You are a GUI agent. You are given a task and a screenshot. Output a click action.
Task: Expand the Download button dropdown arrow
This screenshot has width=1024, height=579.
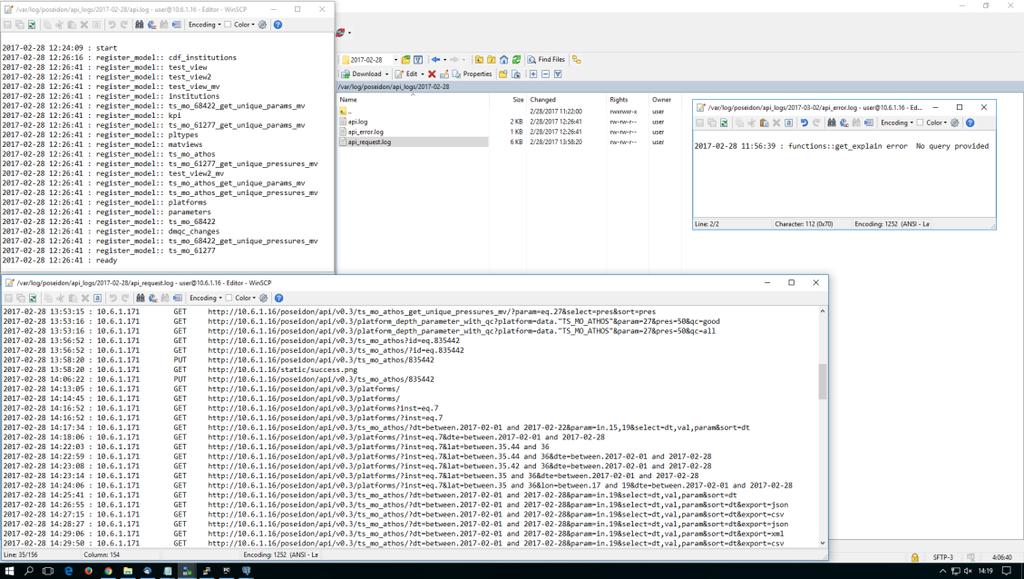(x=387, y=74)
